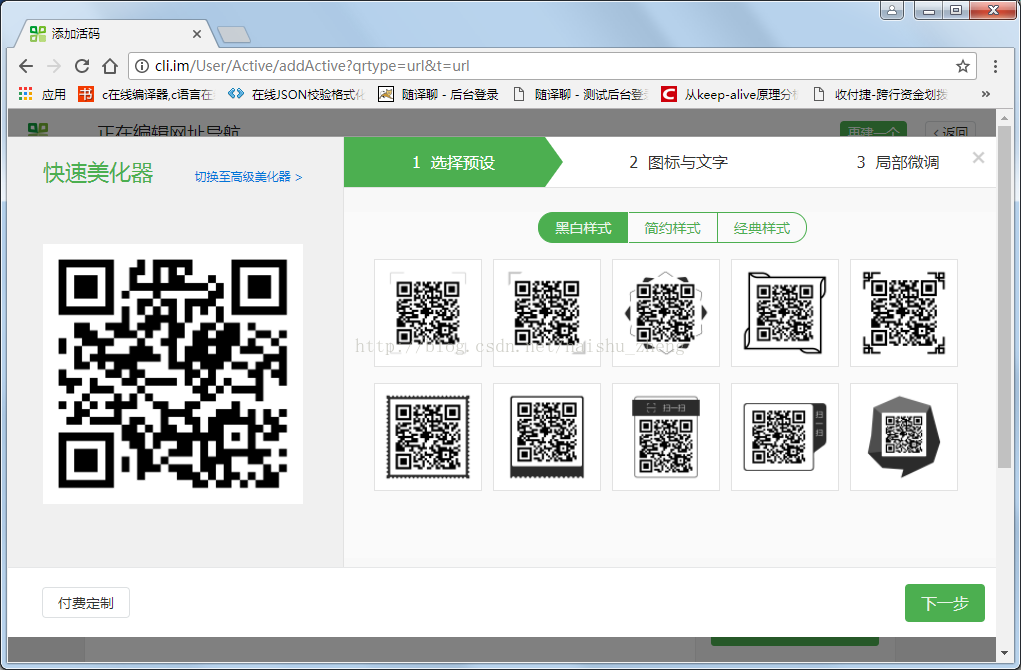The height and width of the screenshot is (670, 1021).
Task: Choose the plain corner-bracket QR preset
Action: [x=428, y=313]
